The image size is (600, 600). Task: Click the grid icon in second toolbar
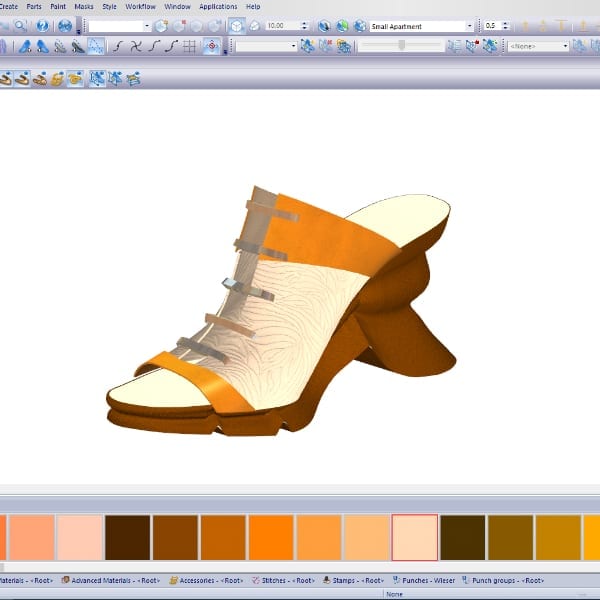point(190,46)
